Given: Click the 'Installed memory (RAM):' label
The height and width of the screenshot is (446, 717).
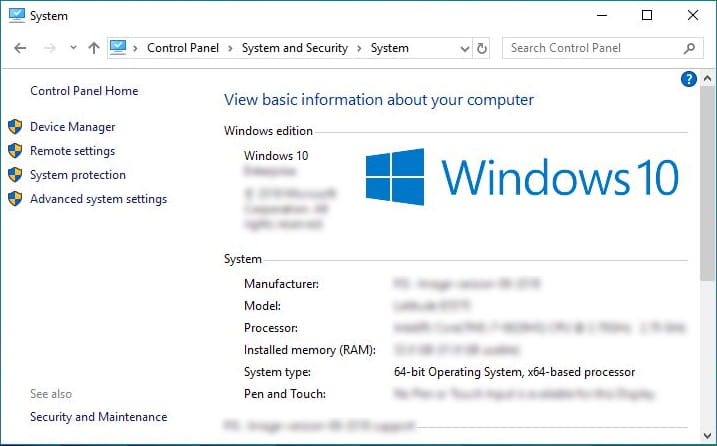Looking at the screenshot, I should click(310, 350).
